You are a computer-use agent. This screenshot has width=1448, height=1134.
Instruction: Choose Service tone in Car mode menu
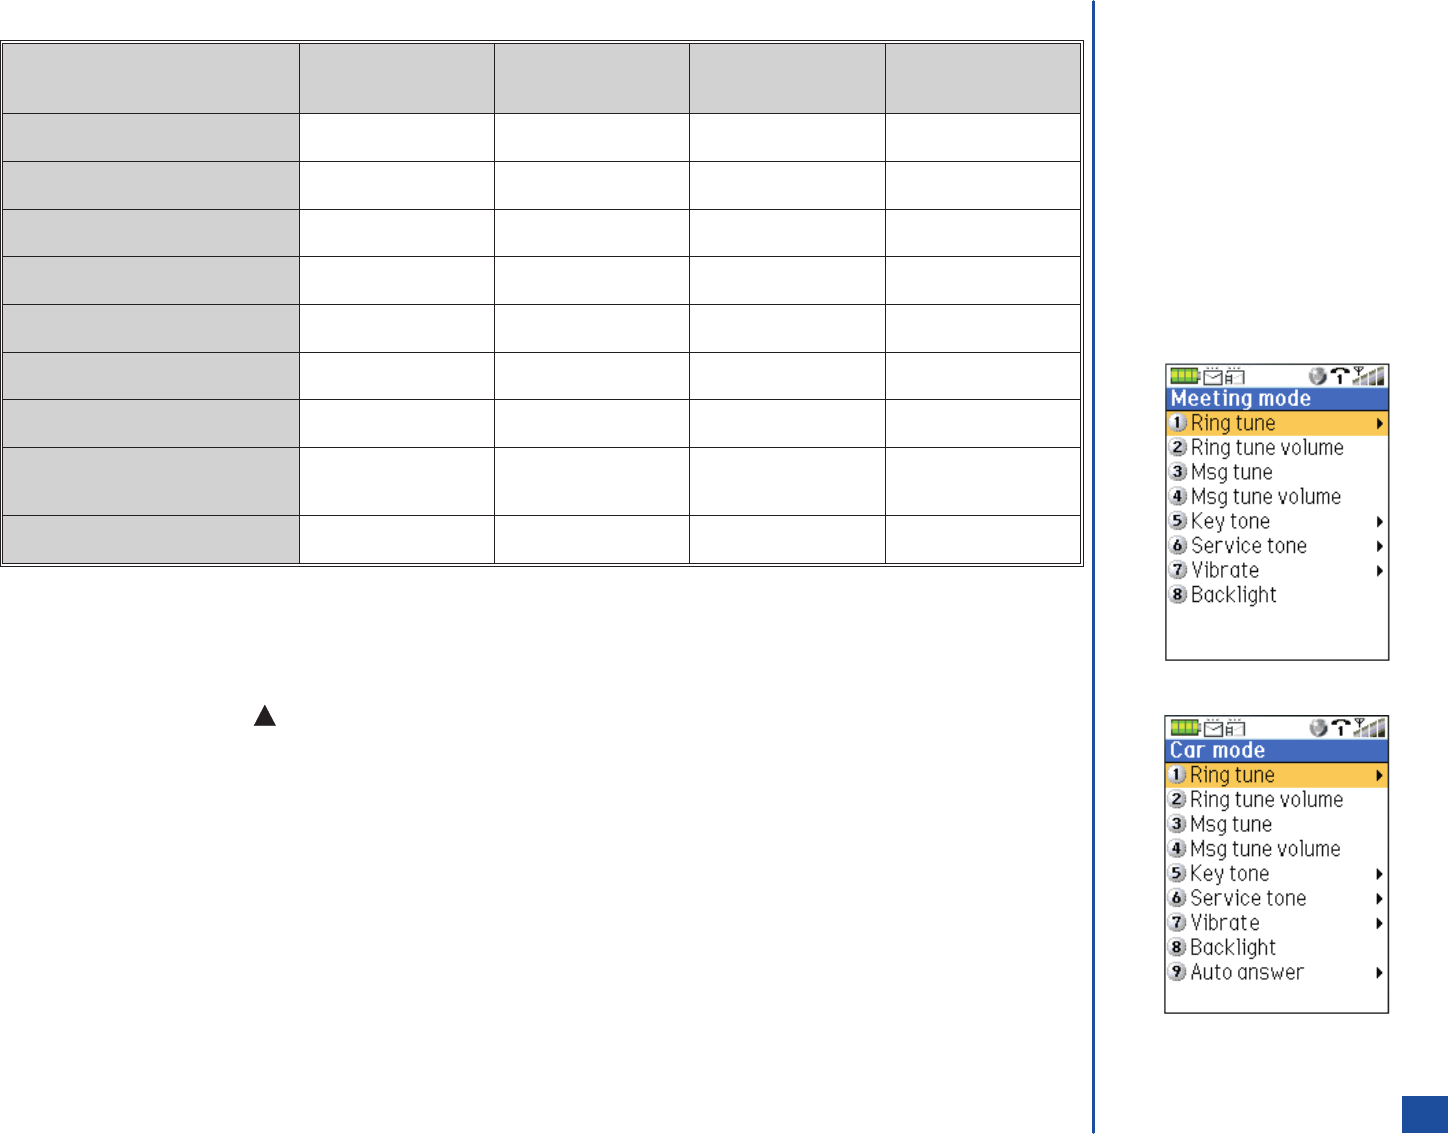(x=1277, y=899)
